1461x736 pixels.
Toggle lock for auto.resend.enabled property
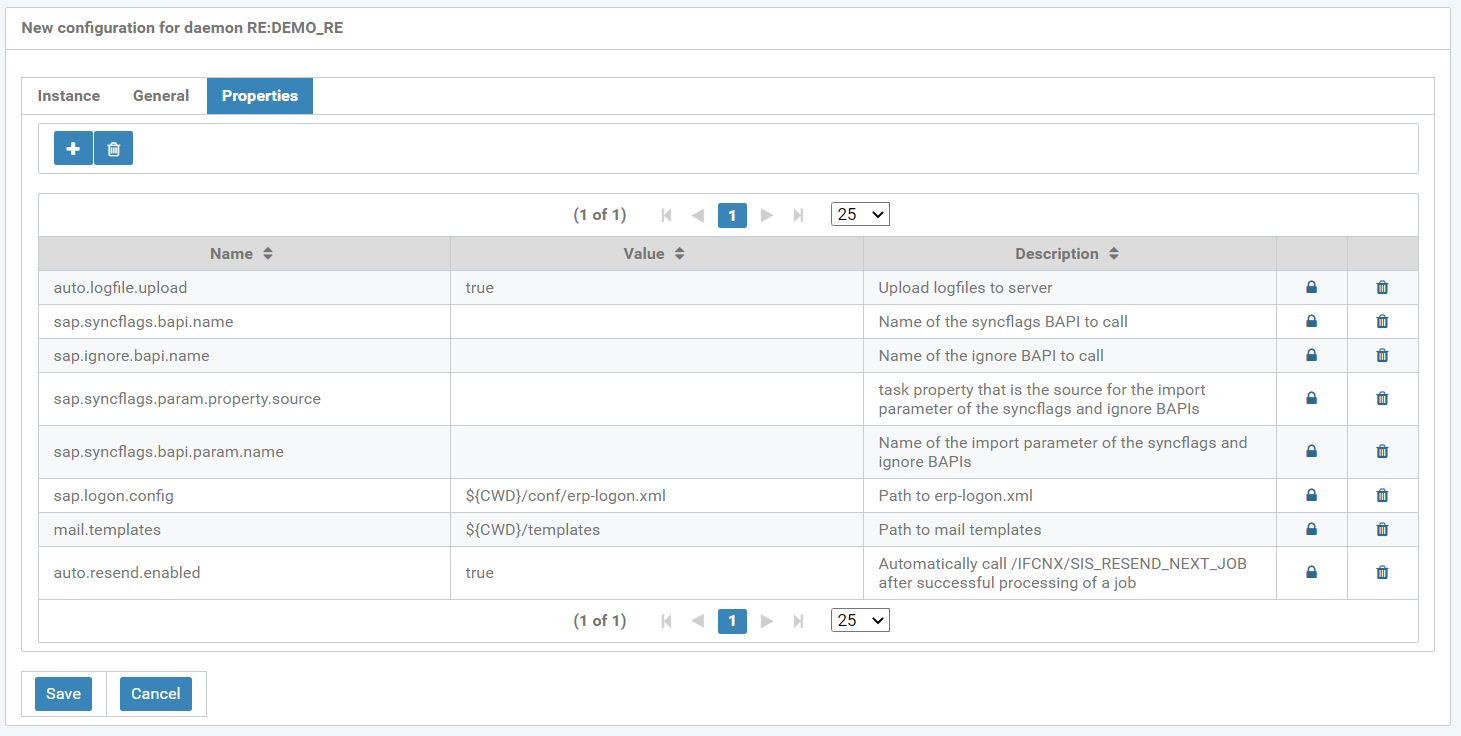point(1311,573)
